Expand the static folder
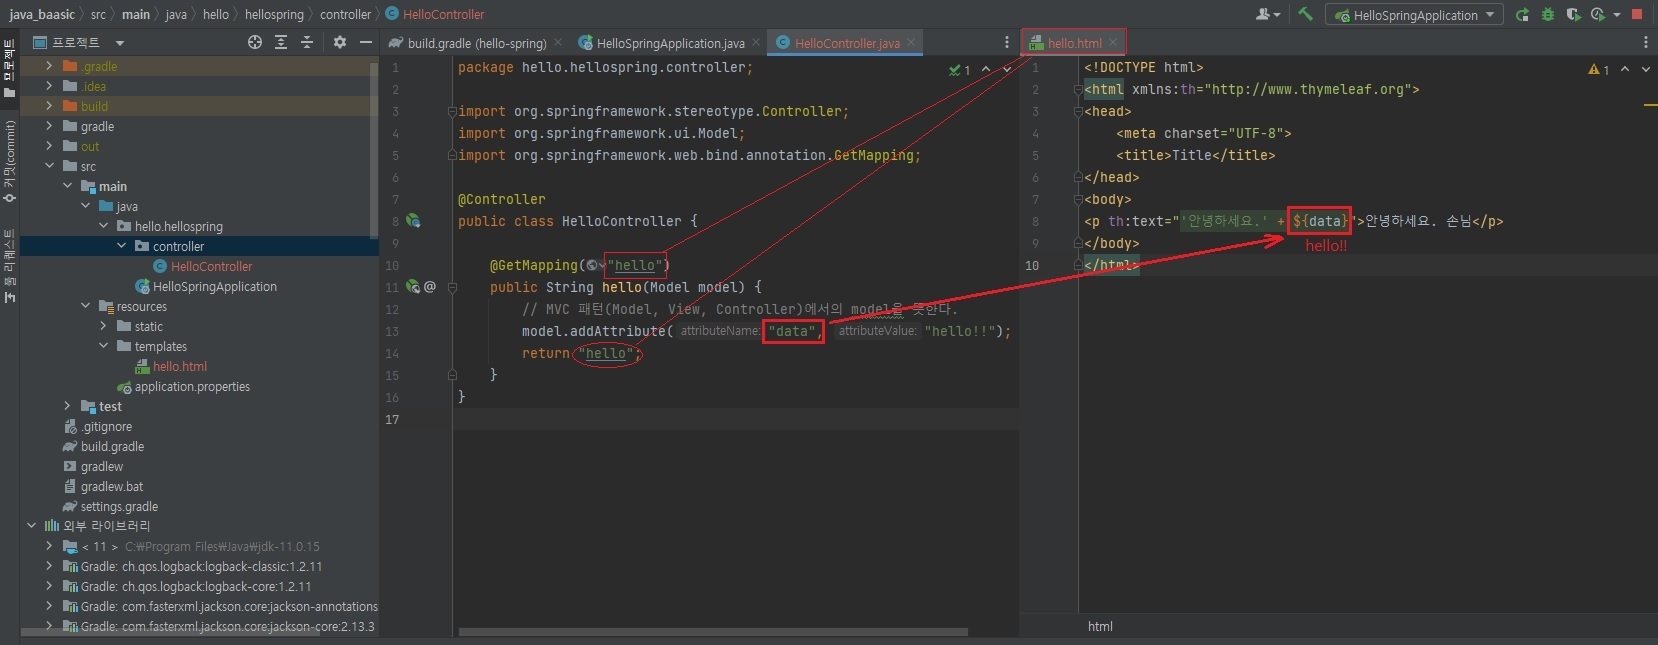This screenshot has height=645, width=1658. pyautogui.click(x=103, y=326)
